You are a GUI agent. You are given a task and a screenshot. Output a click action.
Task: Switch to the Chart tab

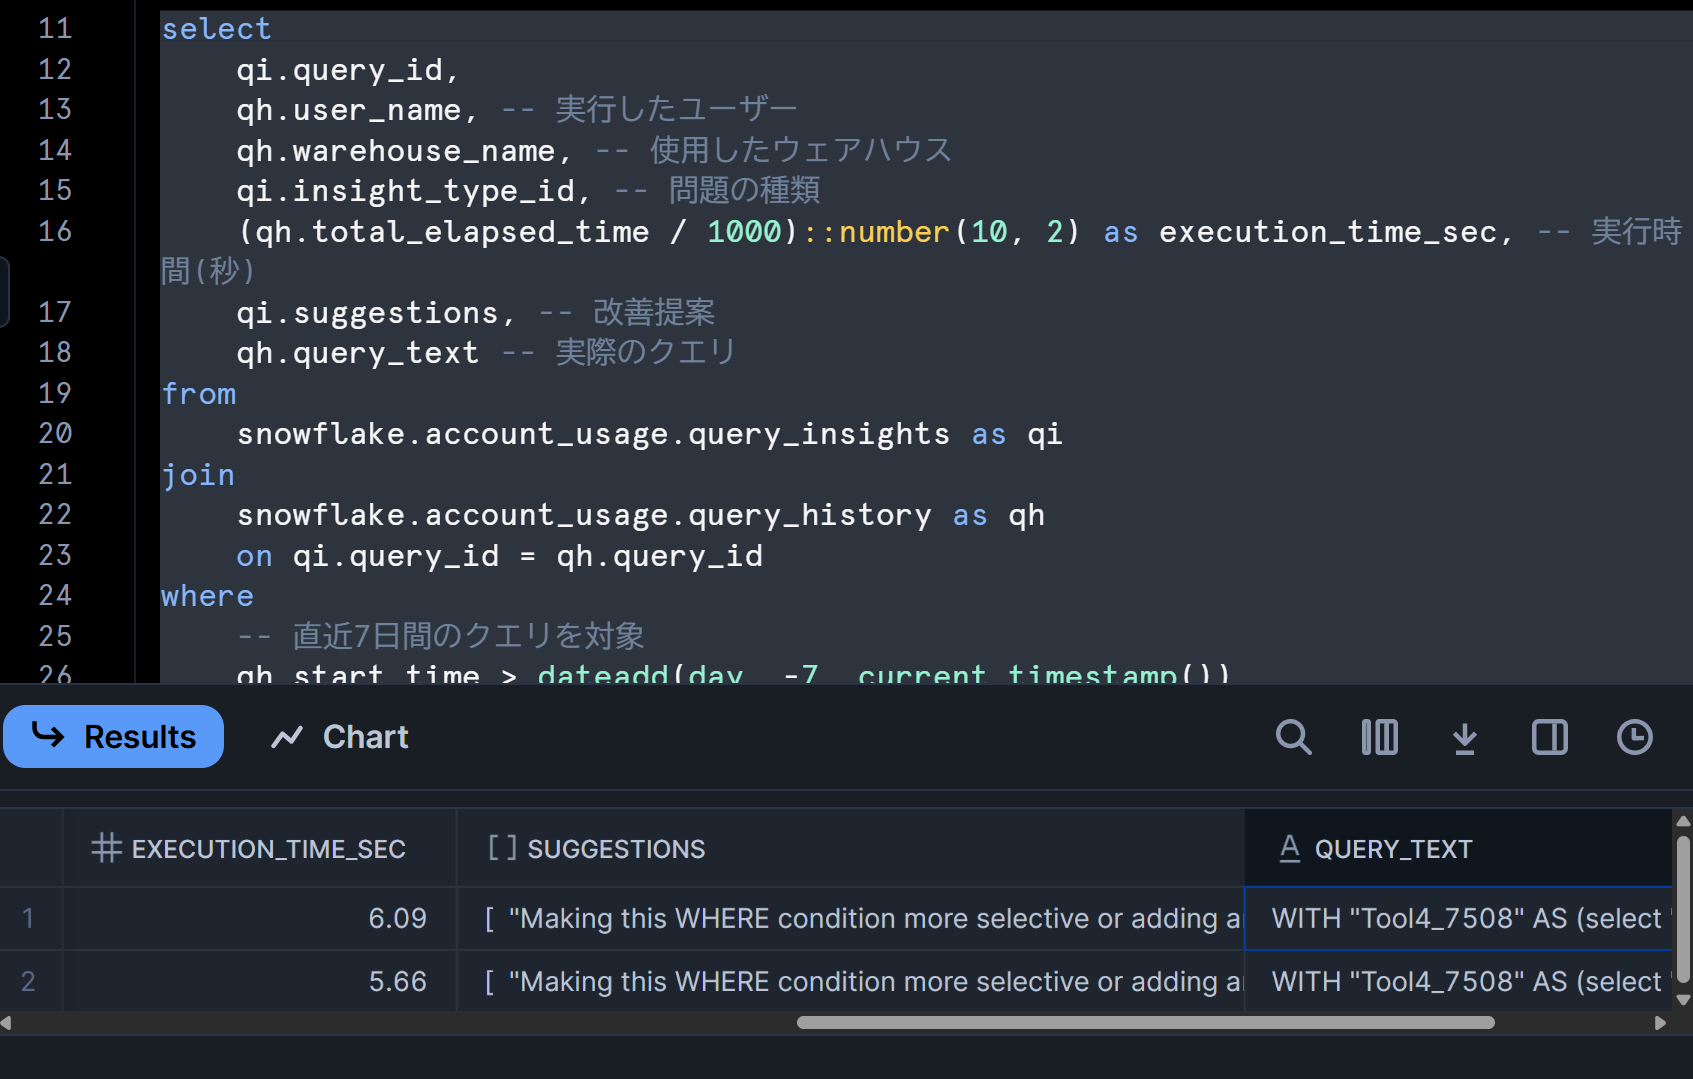pos(340,737)
